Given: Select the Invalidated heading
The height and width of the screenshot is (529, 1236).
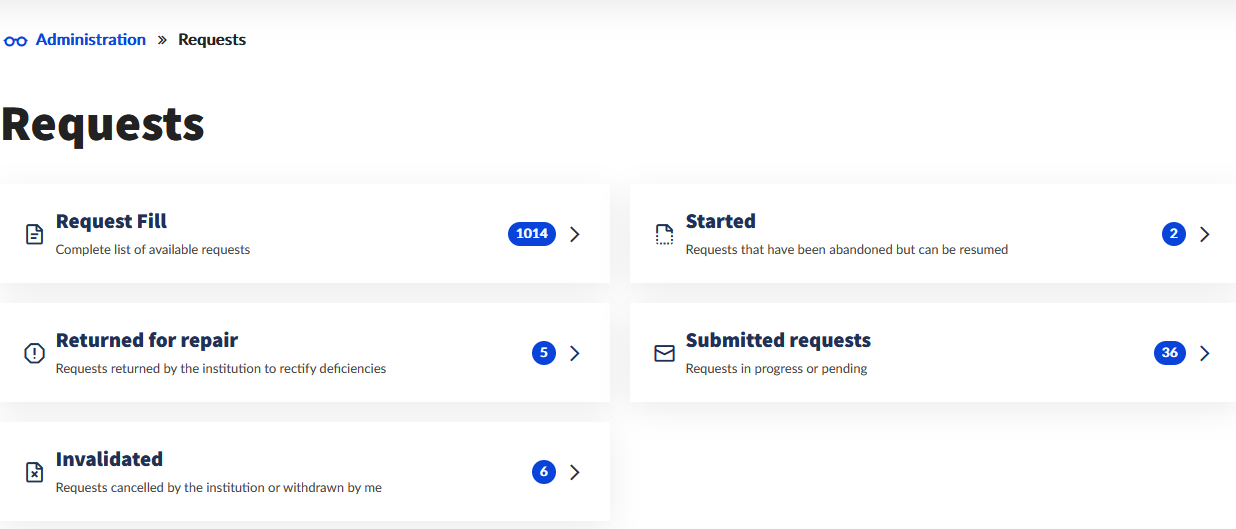Looking at the screenshot, I should click(x=109, y=459).
